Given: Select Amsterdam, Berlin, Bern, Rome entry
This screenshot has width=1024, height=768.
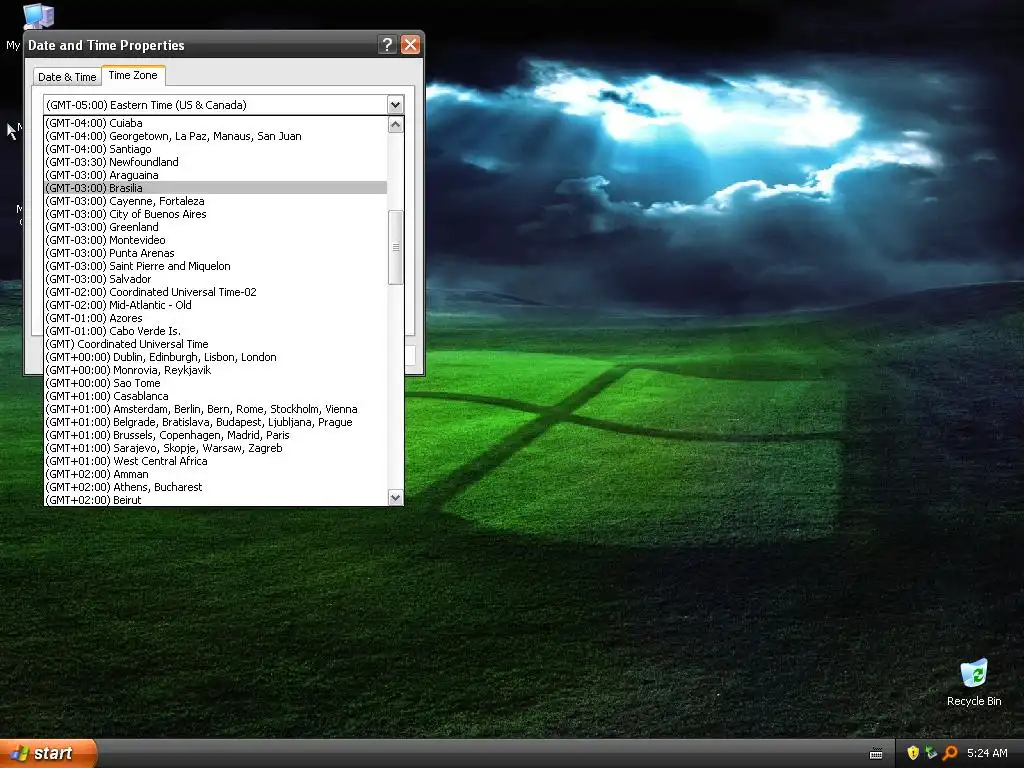Looking at the screenshot, I should pos(216,409).
